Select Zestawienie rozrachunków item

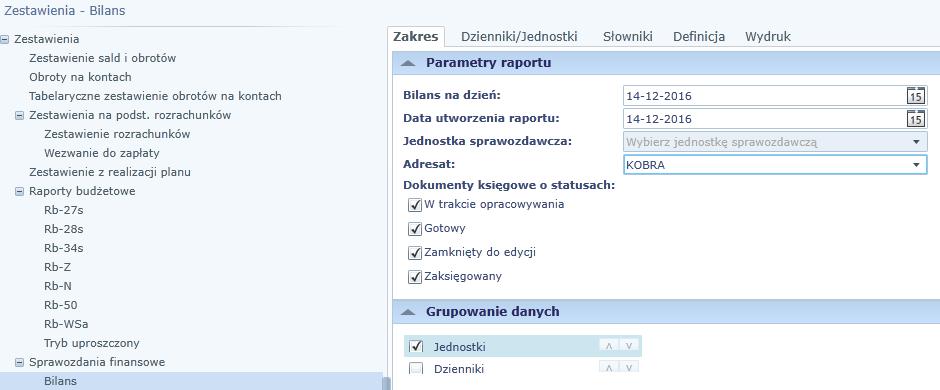pyautogui.click(x=117, y=134)
